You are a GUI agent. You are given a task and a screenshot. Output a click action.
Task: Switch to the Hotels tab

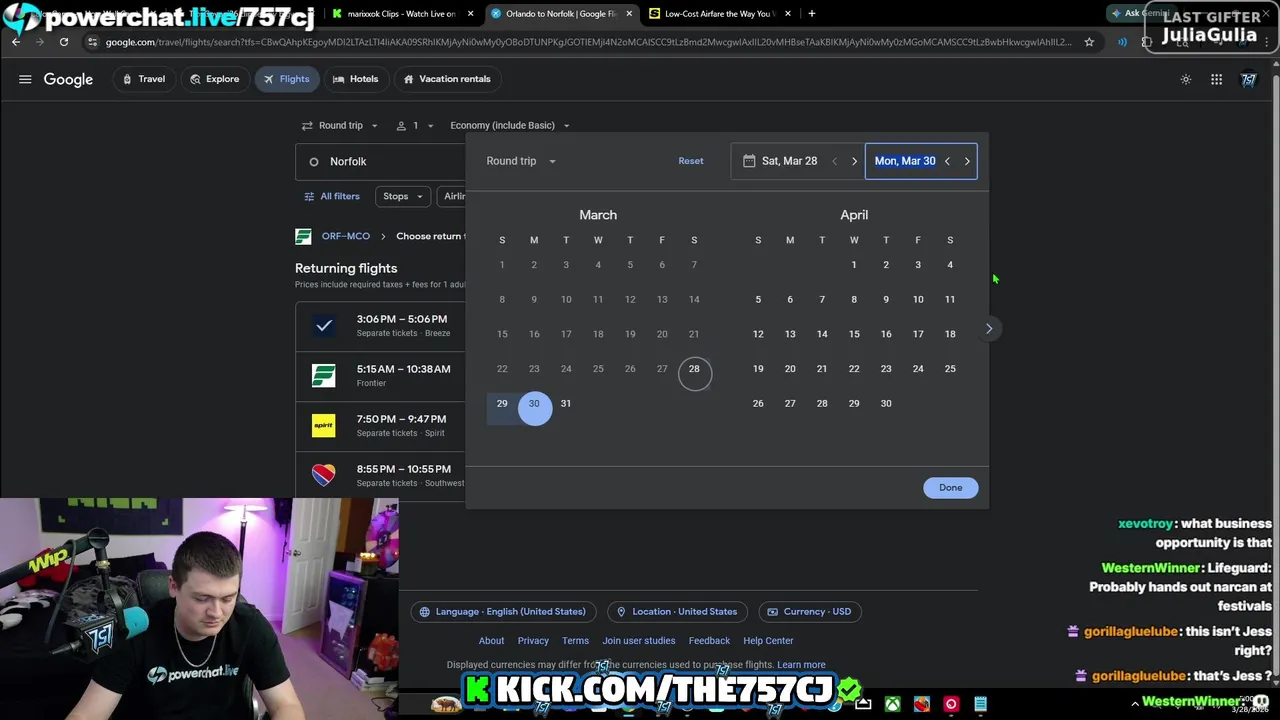(x=355, y=79)
